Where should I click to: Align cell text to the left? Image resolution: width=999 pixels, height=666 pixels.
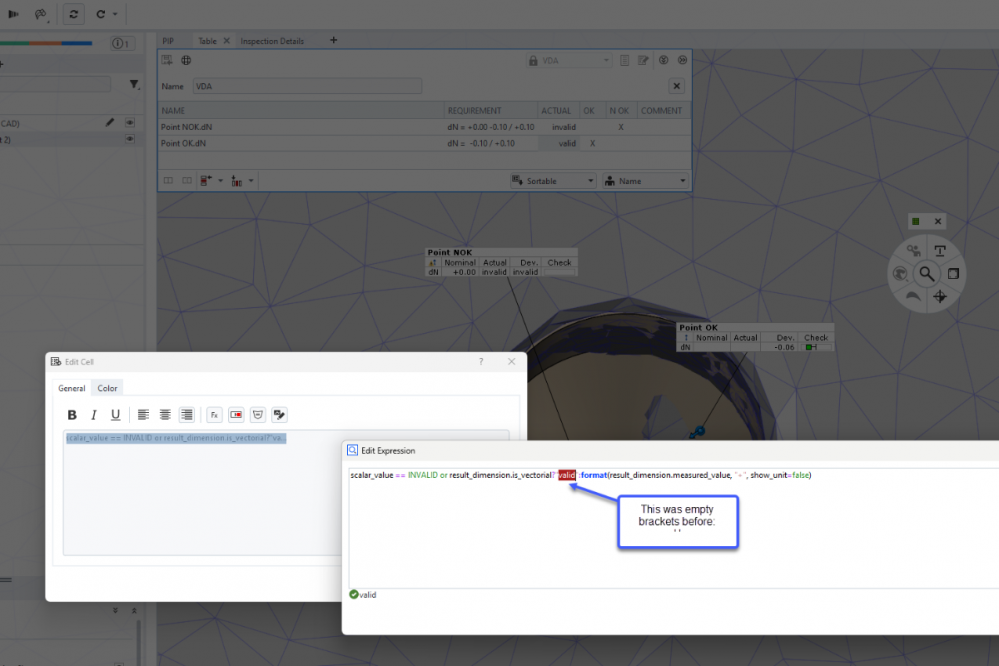143,415
